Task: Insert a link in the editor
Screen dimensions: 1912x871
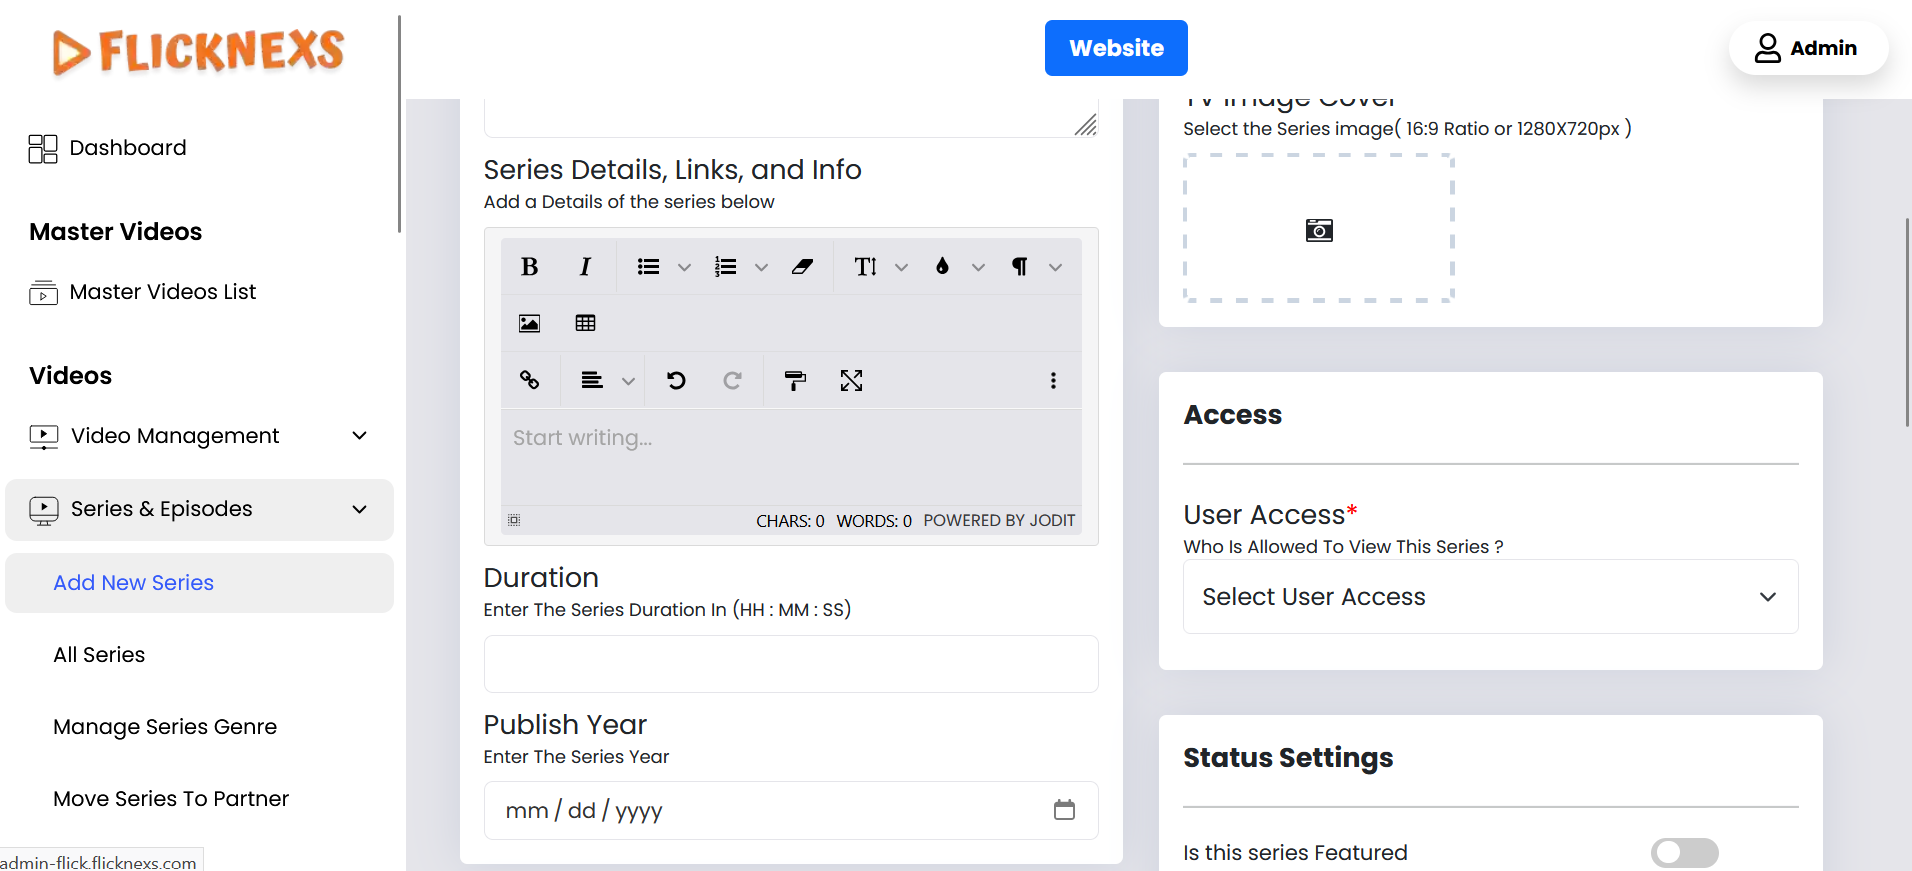Action: pyautogui.click(x=530, y=380)
